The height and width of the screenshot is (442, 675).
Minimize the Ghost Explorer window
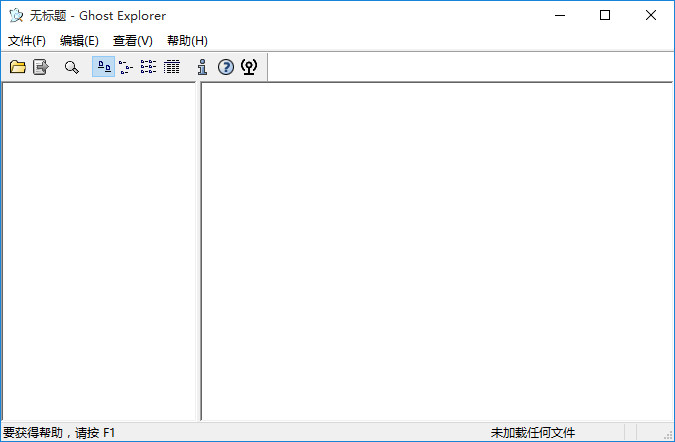pyautogui.click(x=559, y=15)
